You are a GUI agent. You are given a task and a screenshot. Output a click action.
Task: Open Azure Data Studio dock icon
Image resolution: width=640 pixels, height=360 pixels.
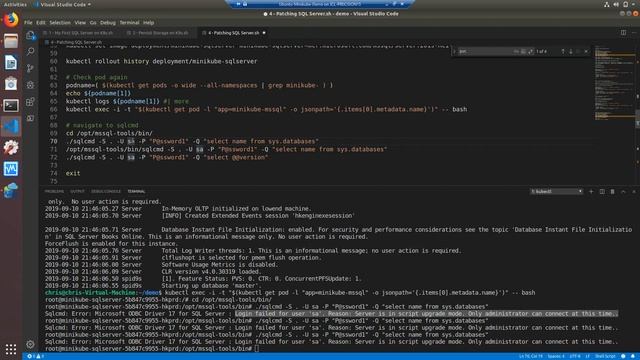point(11,190)
